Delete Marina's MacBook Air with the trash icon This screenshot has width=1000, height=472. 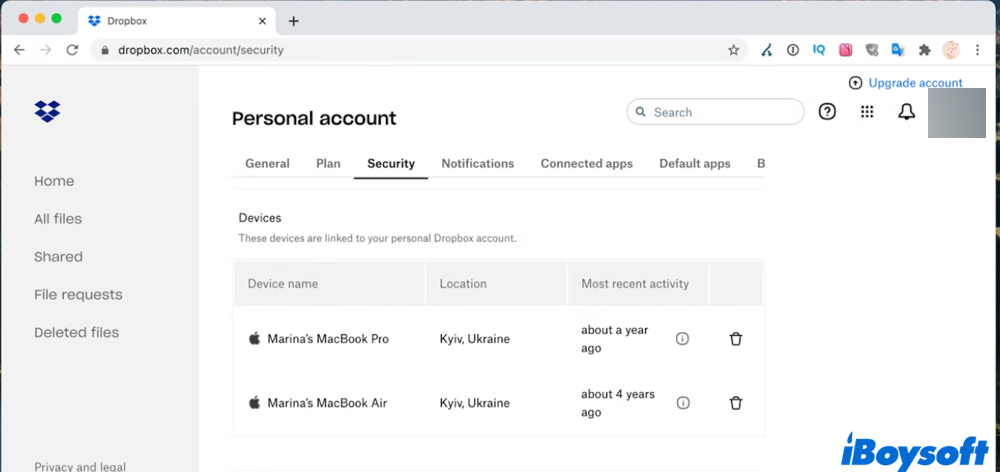point(736,403)
